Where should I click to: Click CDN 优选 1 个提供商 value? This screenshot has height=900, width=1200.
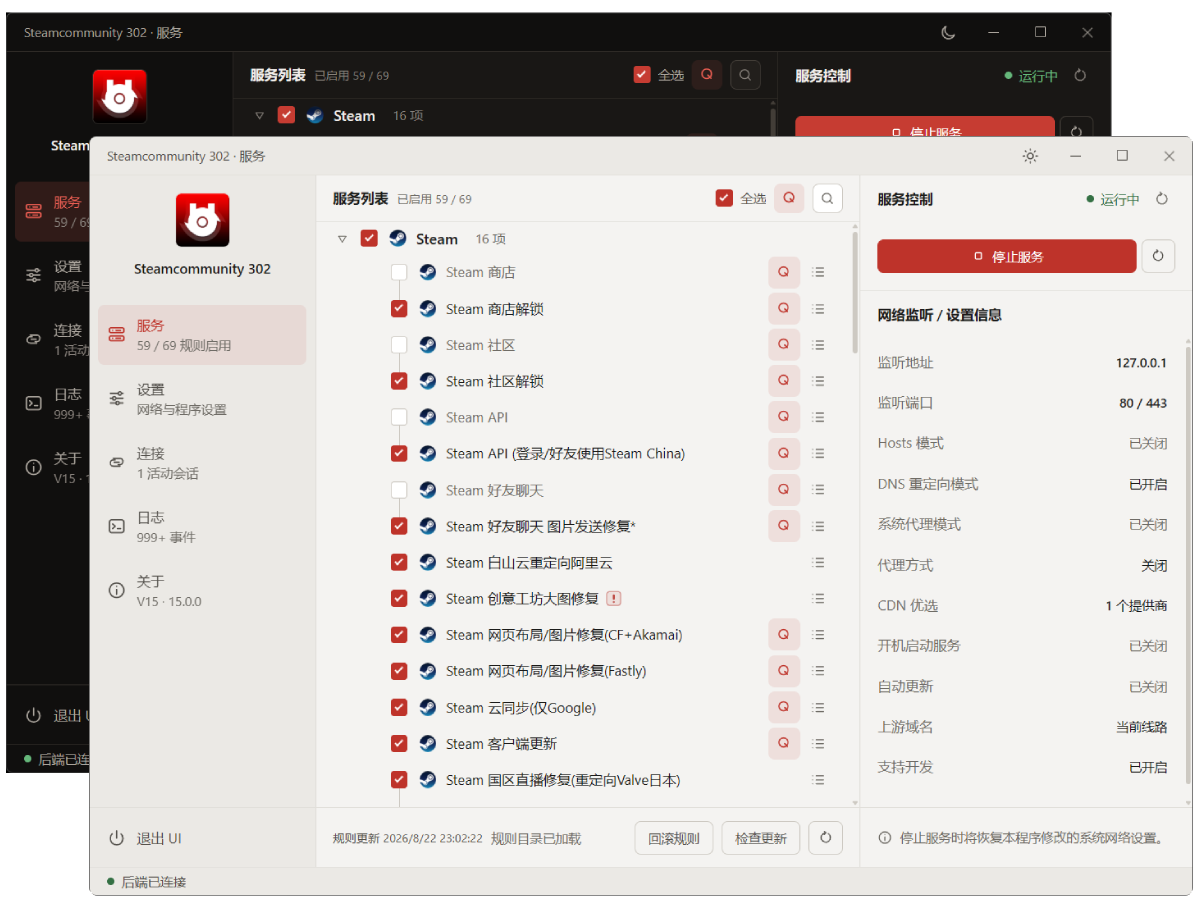[x=1136, y=606]
